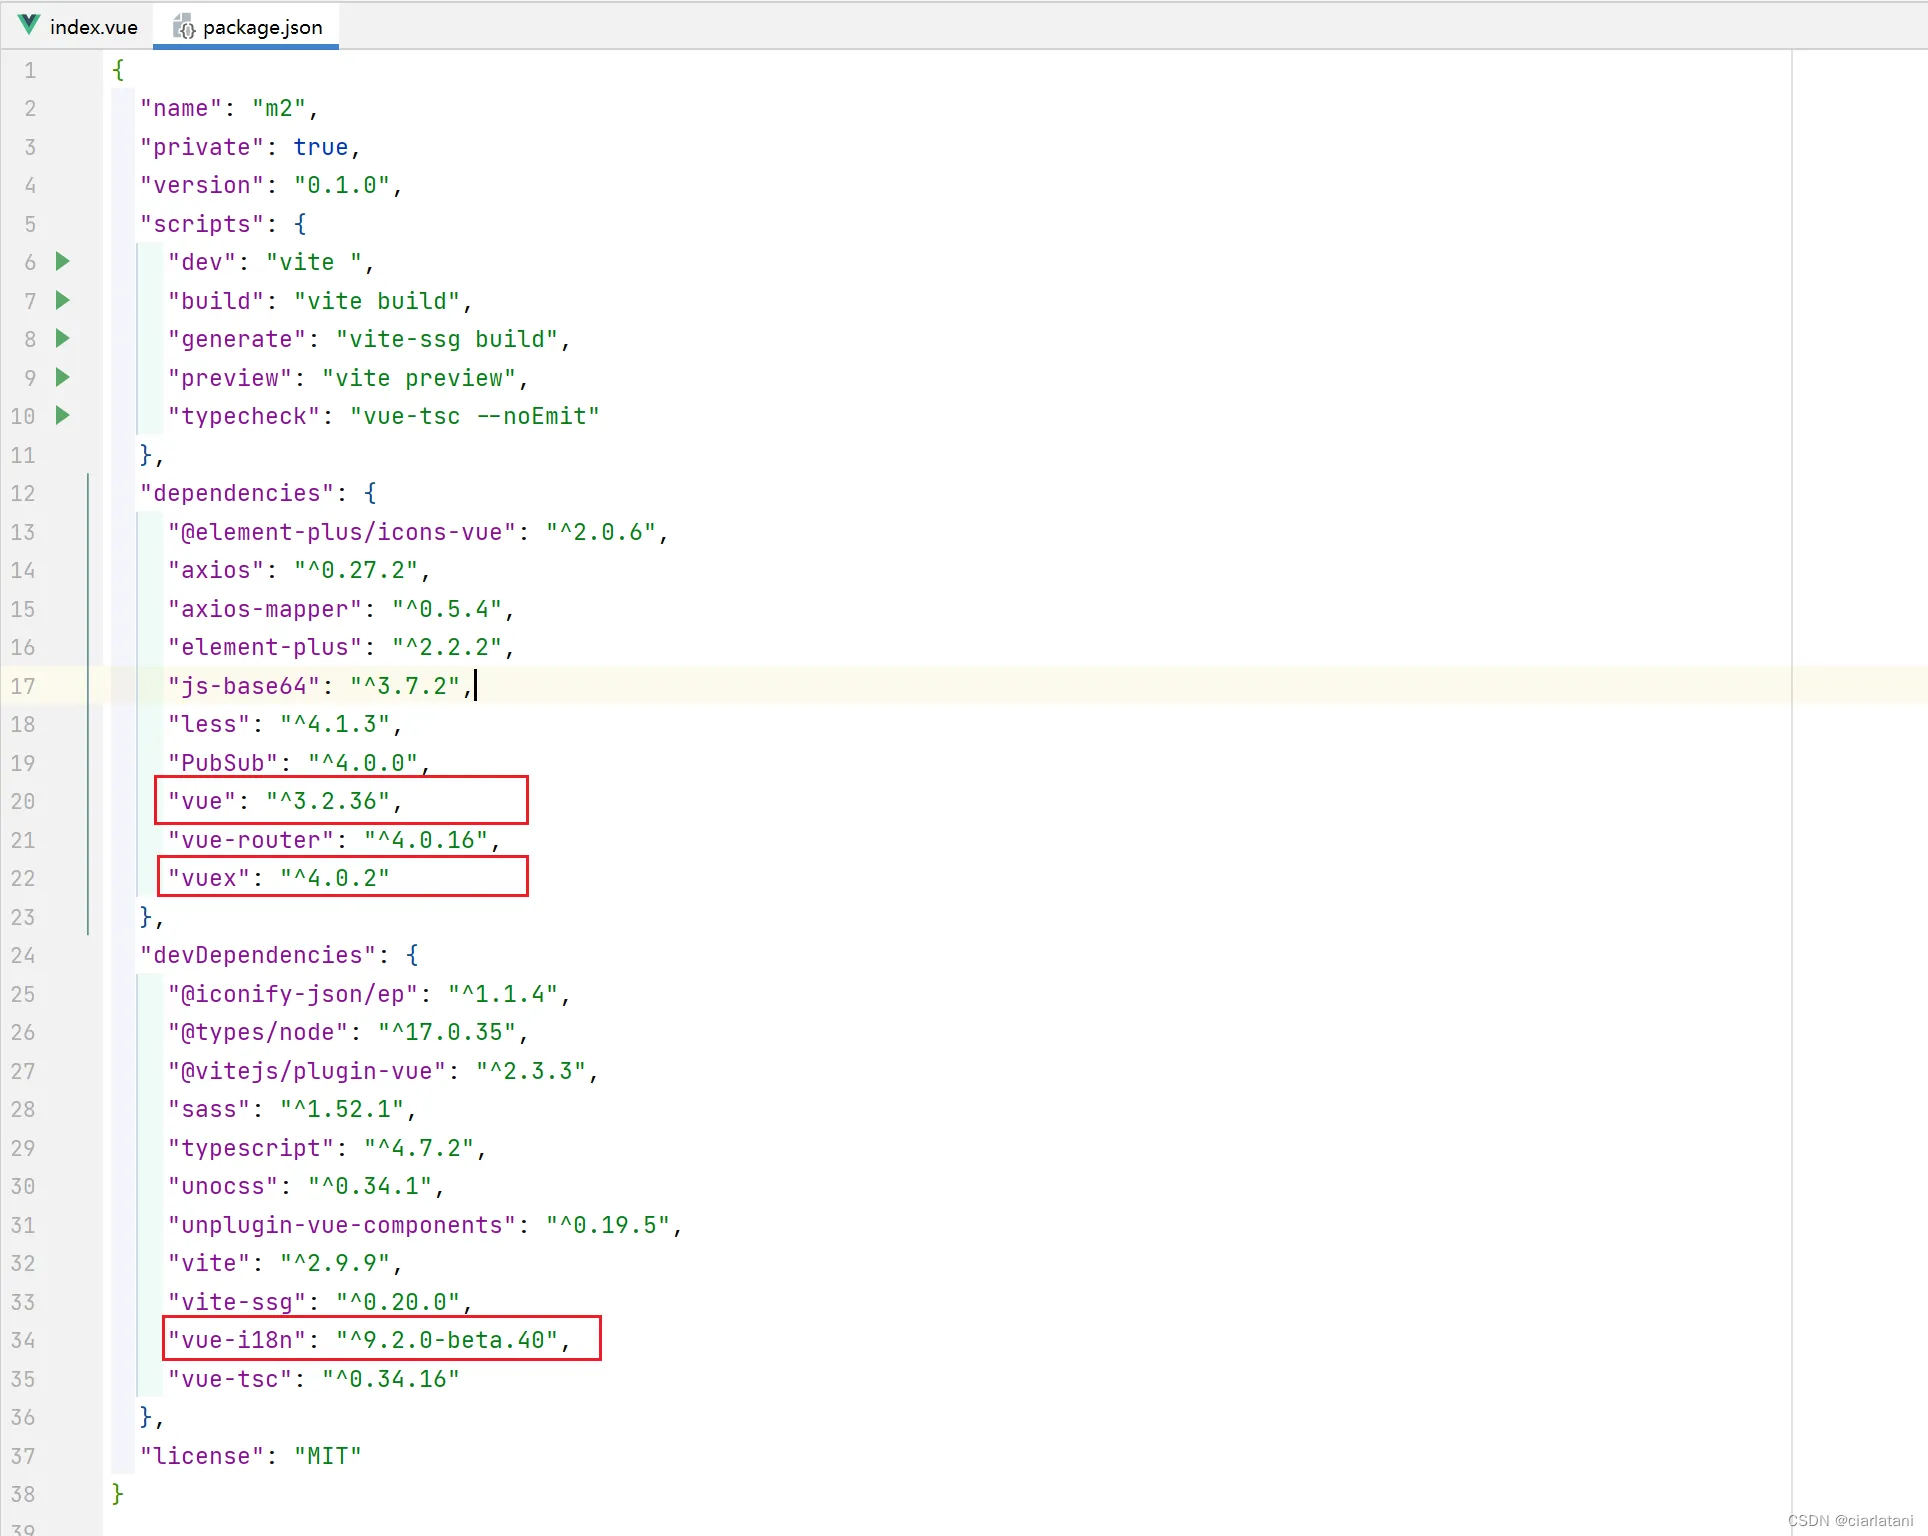Click the private true keyword

point(320,147)
